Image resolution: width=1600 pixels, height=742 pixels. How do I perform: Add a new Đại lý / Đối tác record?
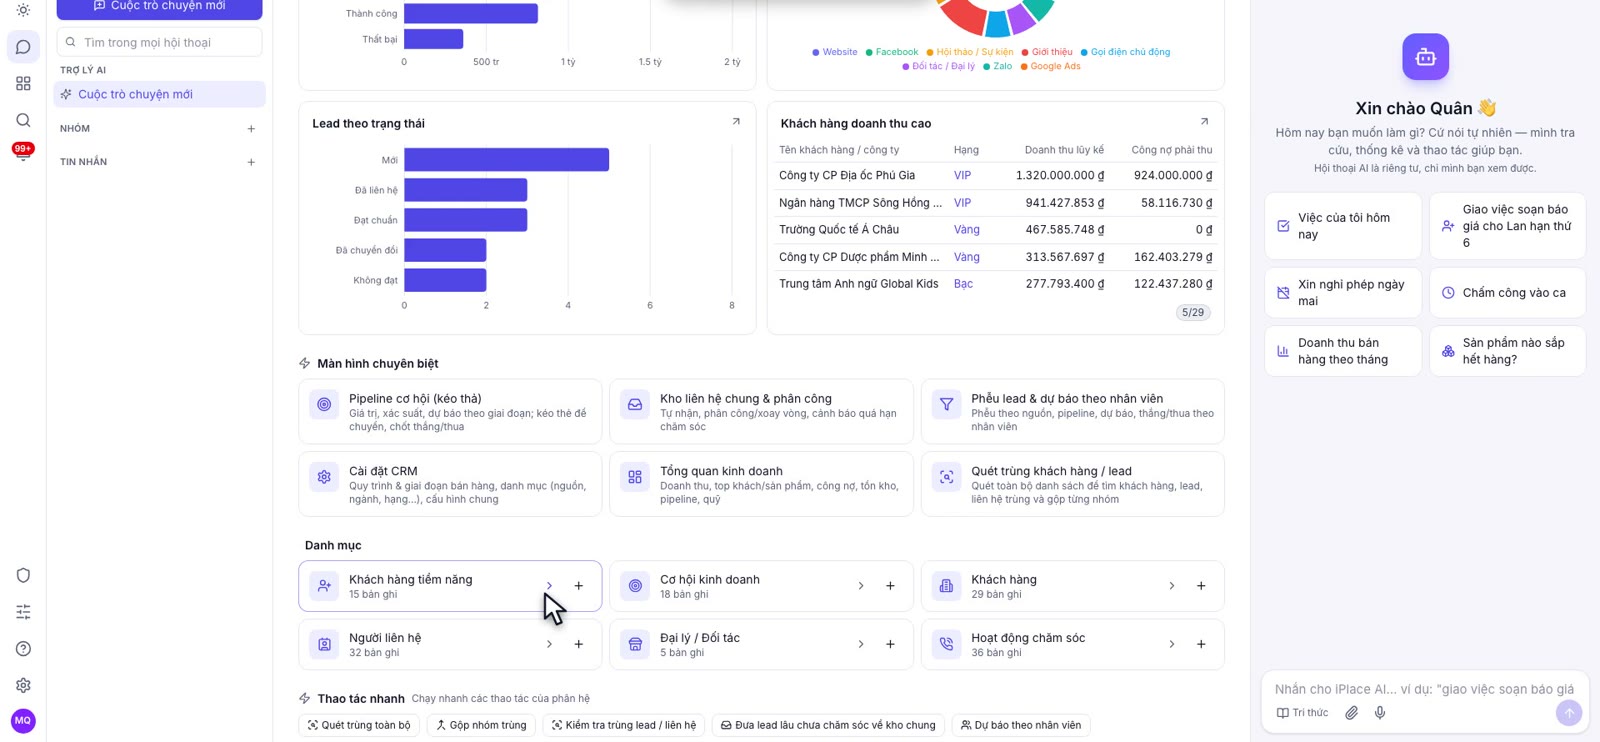click(x=890, y=645)
